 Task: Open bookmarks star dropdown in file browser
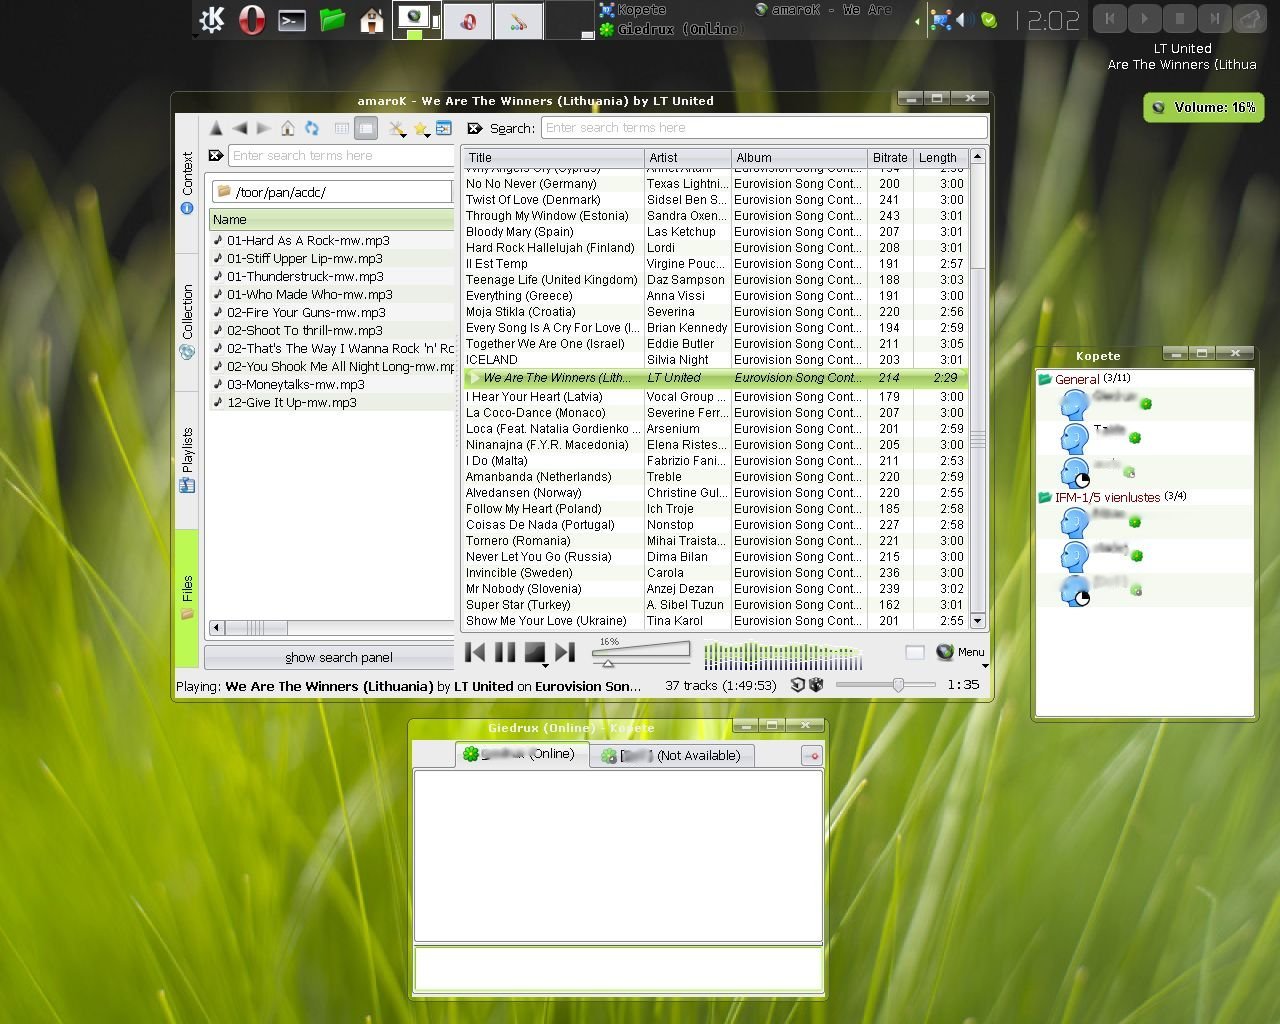tap(421, 129)
